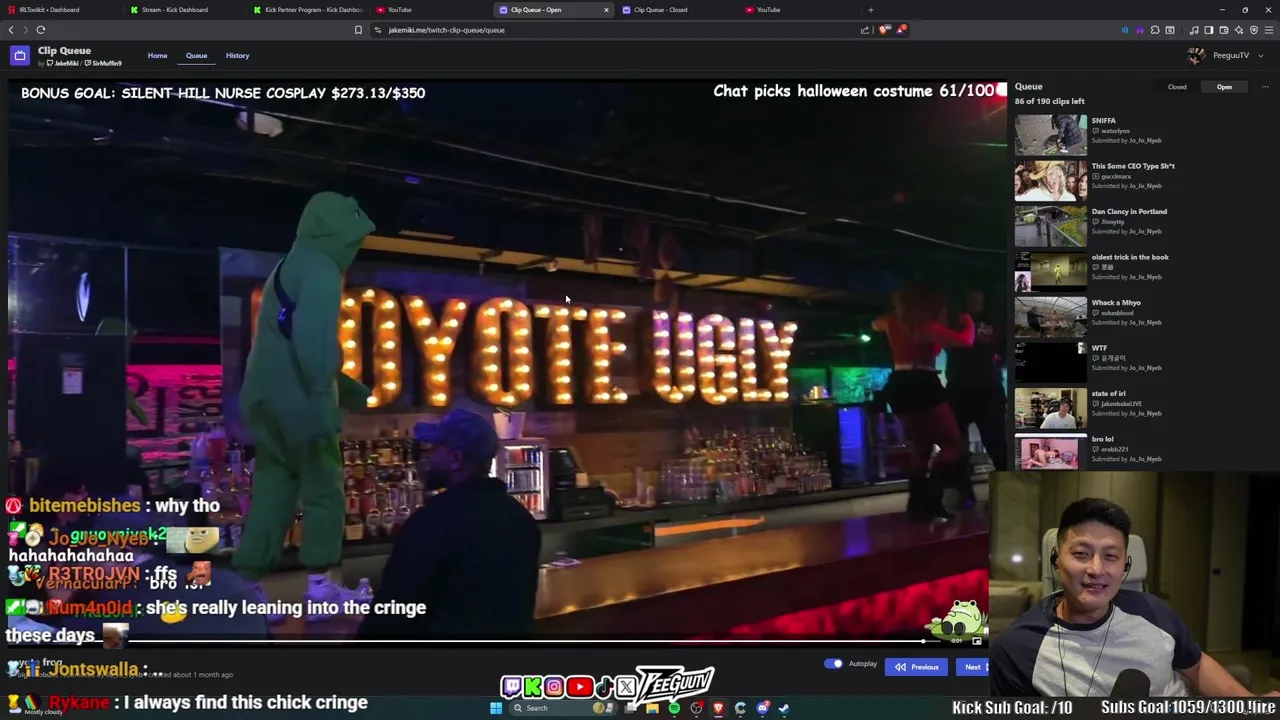Open the Windows Start menu
Screen dimensions: 1280x720
click(x=496, y=708)
